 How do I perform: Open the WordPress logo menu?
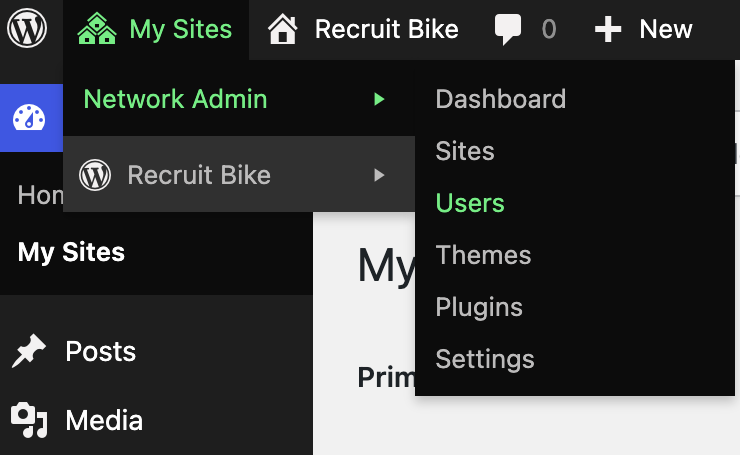[x=27, y=29]
